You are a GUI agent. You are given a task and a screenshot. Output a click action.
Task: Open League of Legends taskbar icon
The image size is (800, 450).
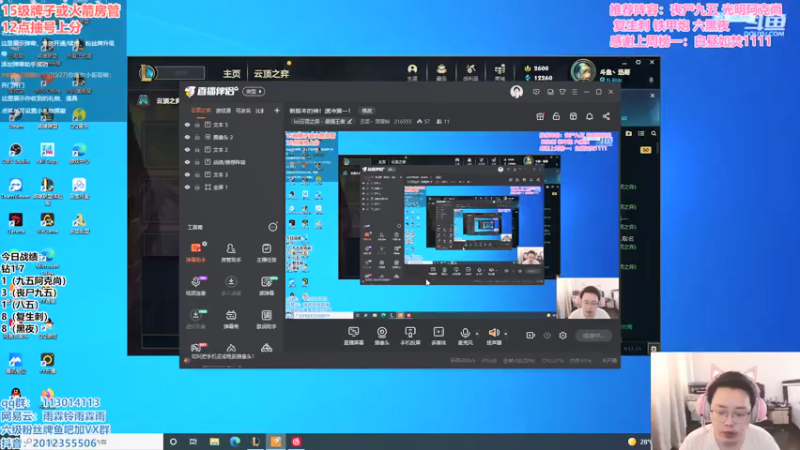tap(255, 441)
